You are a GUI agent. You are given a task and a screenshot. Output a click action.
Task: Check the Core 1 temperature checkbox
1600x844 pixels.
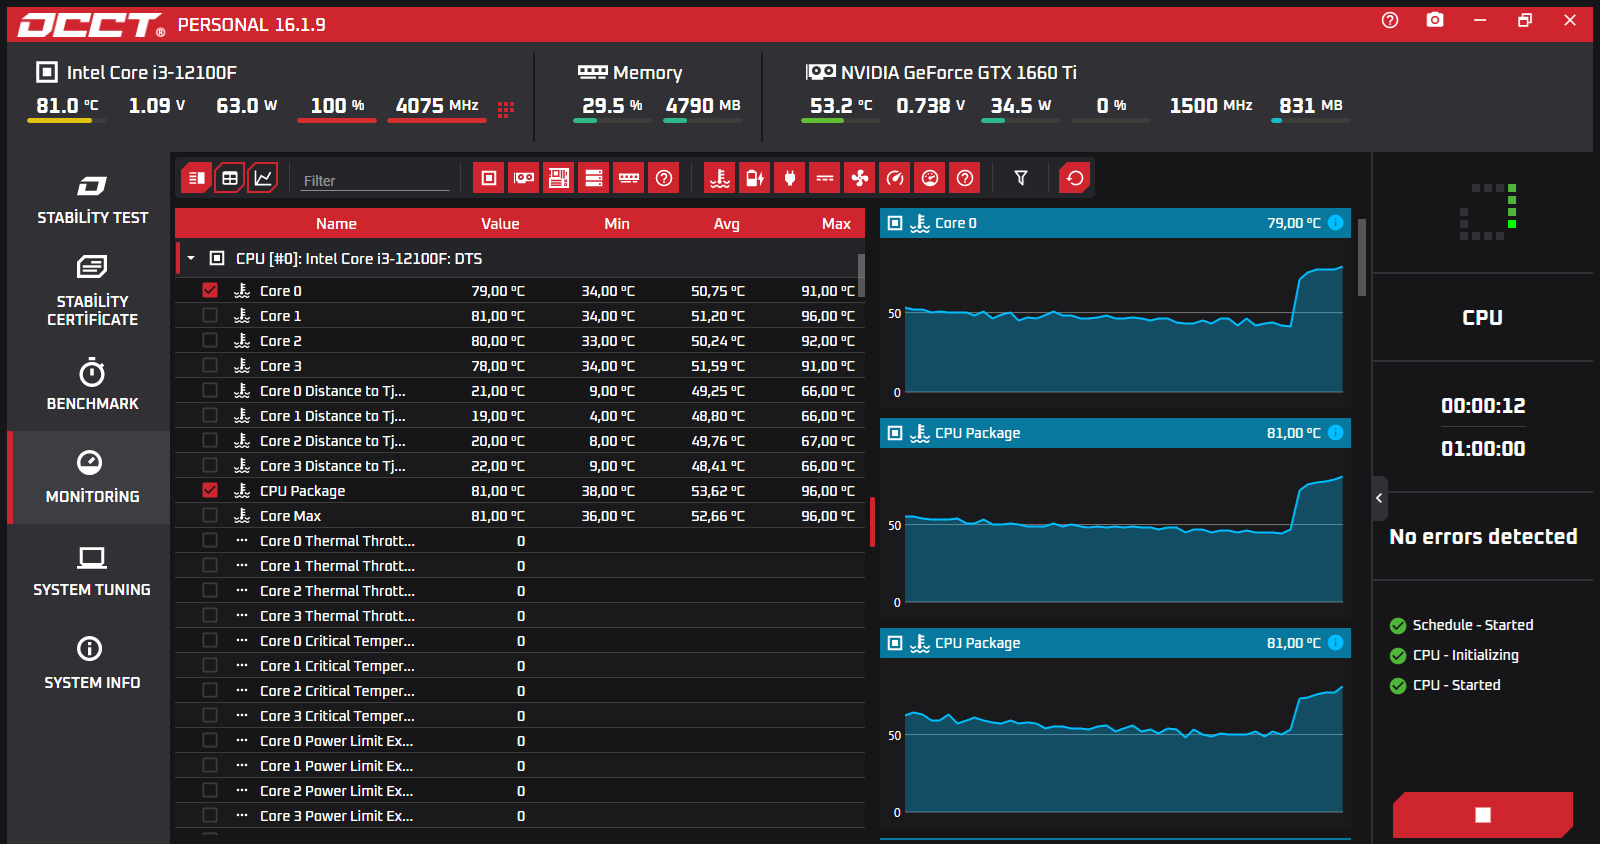point(210,315)
